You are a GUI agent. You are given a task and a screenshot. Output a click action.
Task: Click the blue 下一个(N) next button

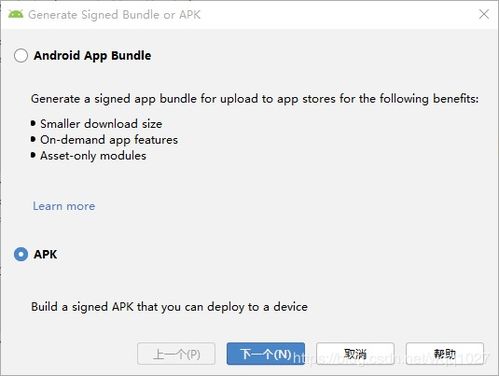(x=266, y=354)
